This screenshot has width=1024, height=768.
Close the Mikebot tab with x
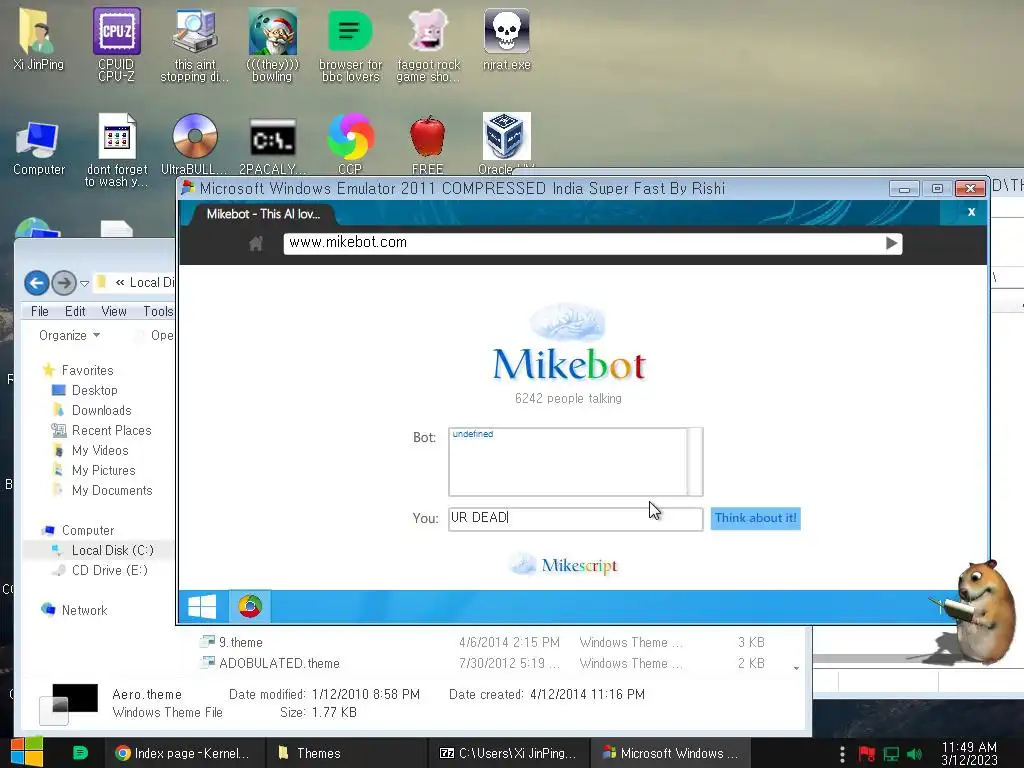[971, 212]
